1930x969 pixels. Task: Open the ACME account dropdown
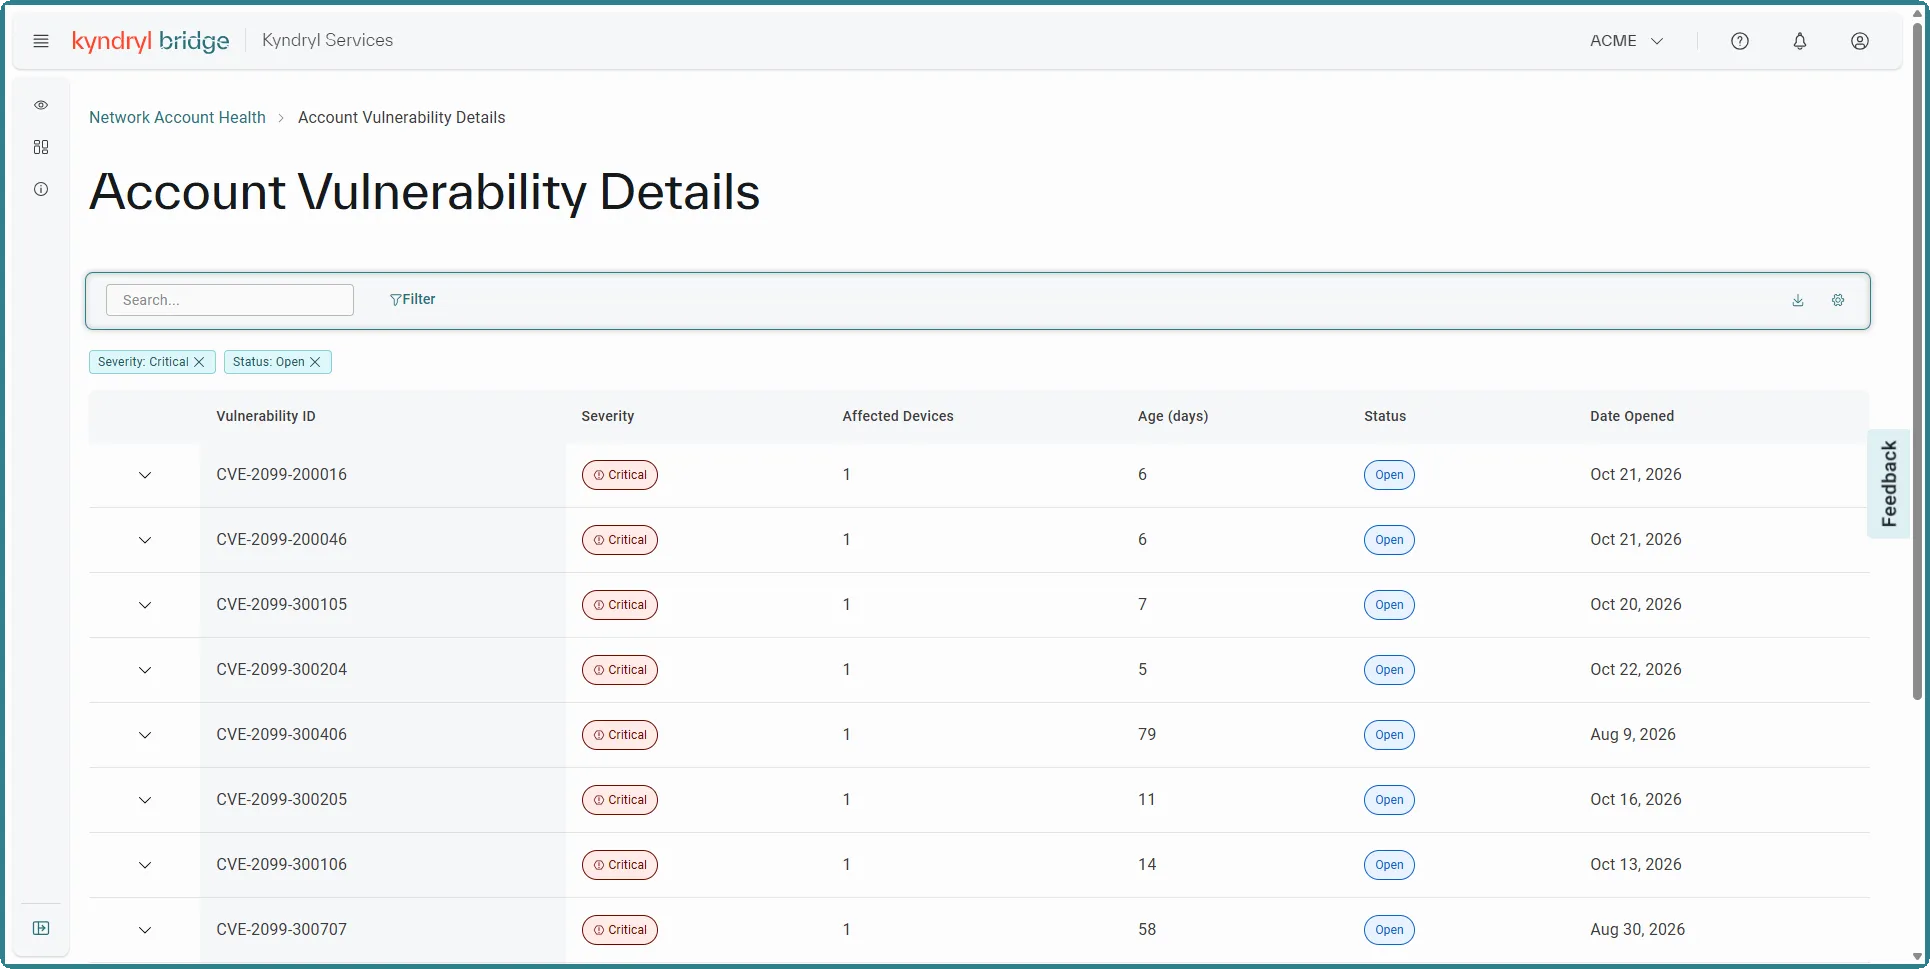(x=1627, y=41)
